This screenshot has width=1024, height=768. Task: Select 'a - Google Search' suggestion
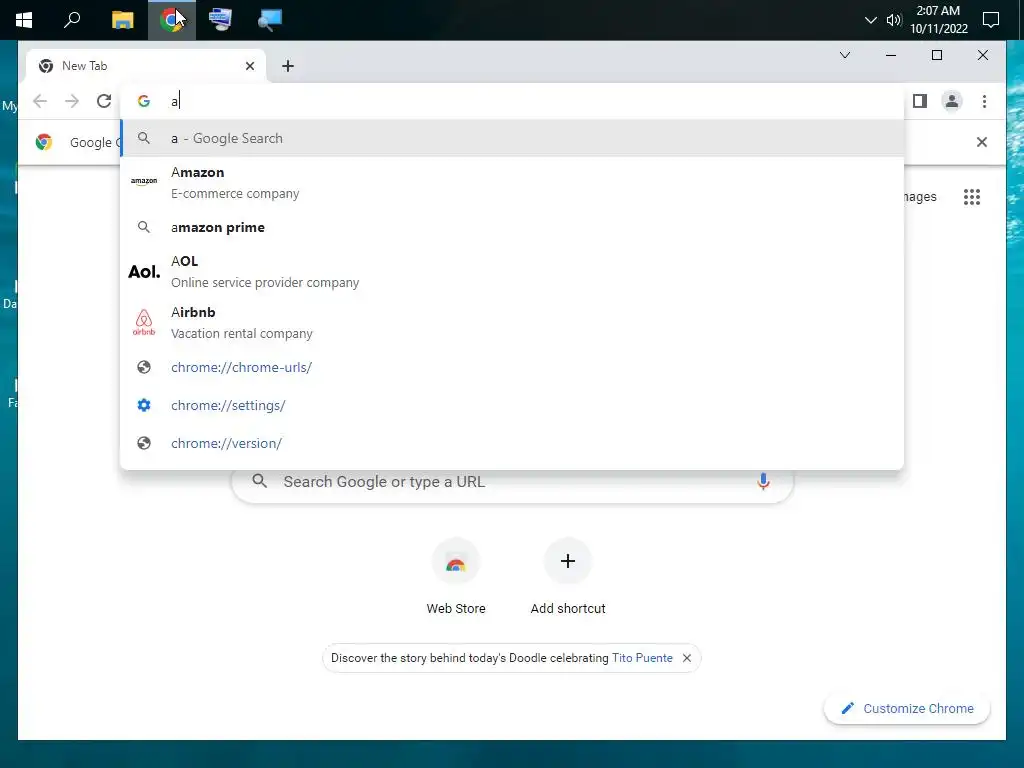(x=512, y=138)
